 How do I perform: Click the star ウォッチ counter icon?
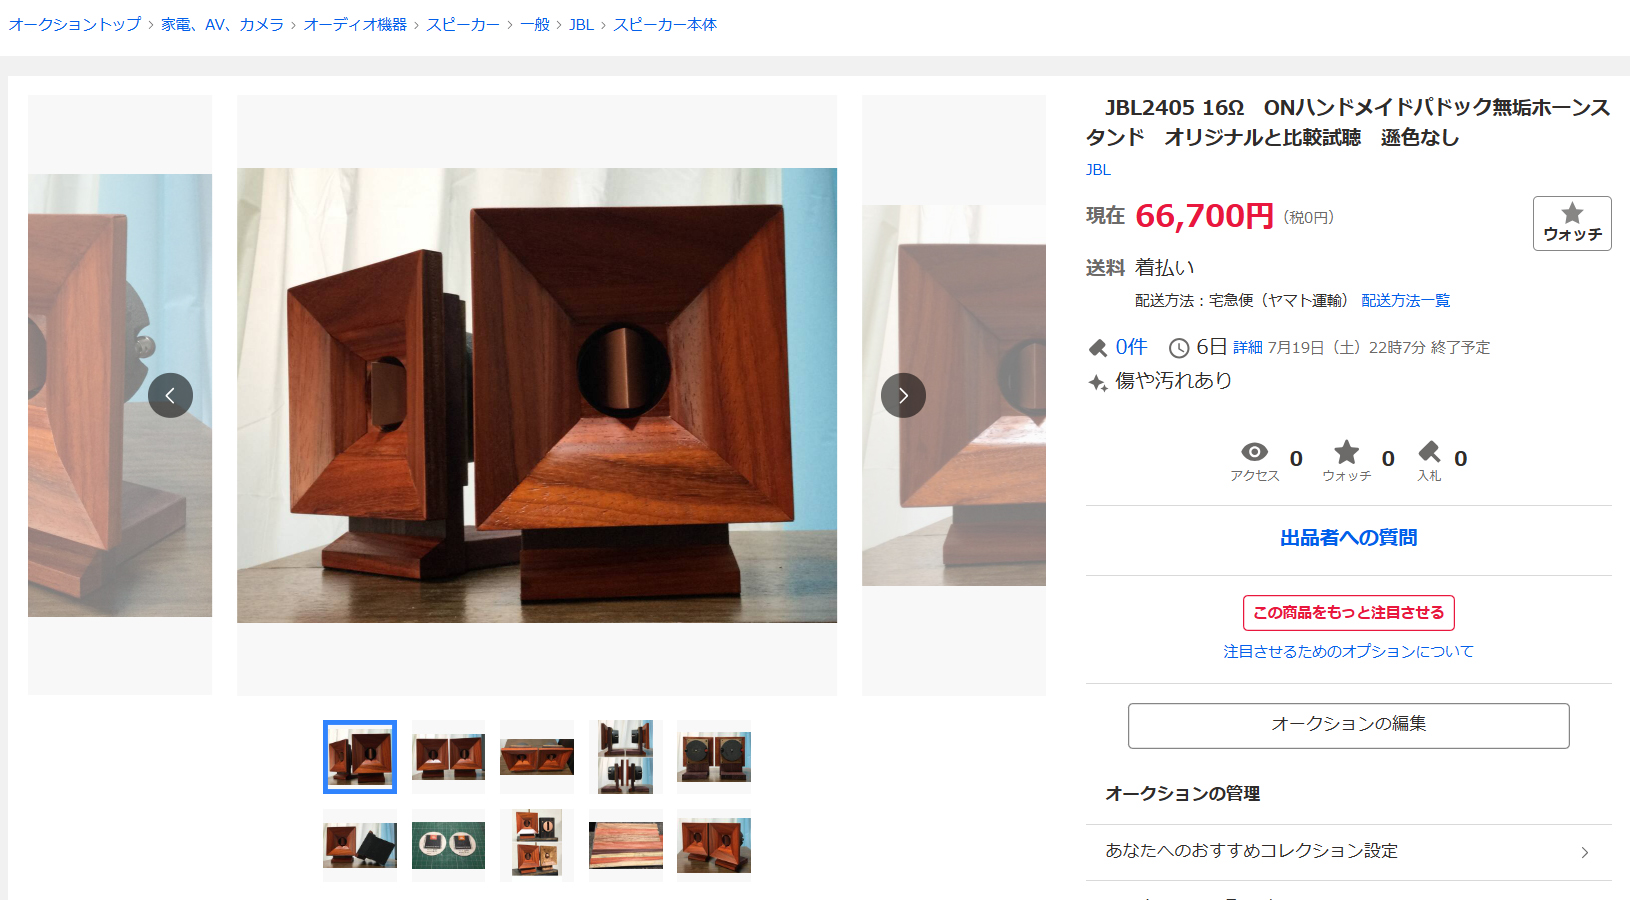(1347, 452)
